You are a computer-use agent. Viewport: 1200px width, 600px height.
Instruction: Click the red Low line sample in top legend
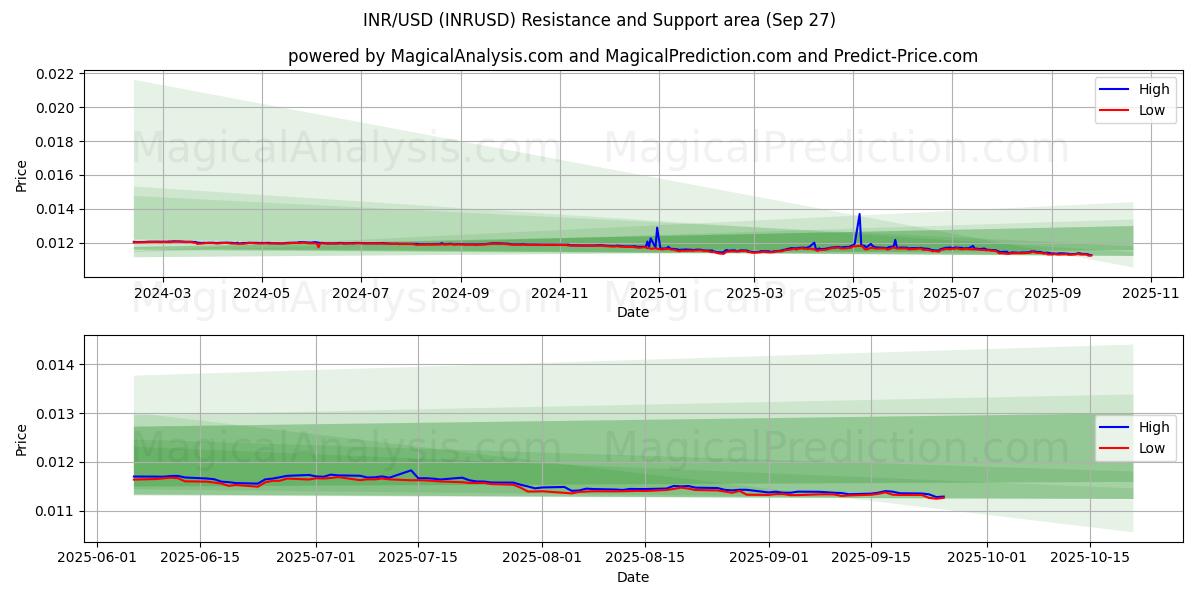point(1114,110)
